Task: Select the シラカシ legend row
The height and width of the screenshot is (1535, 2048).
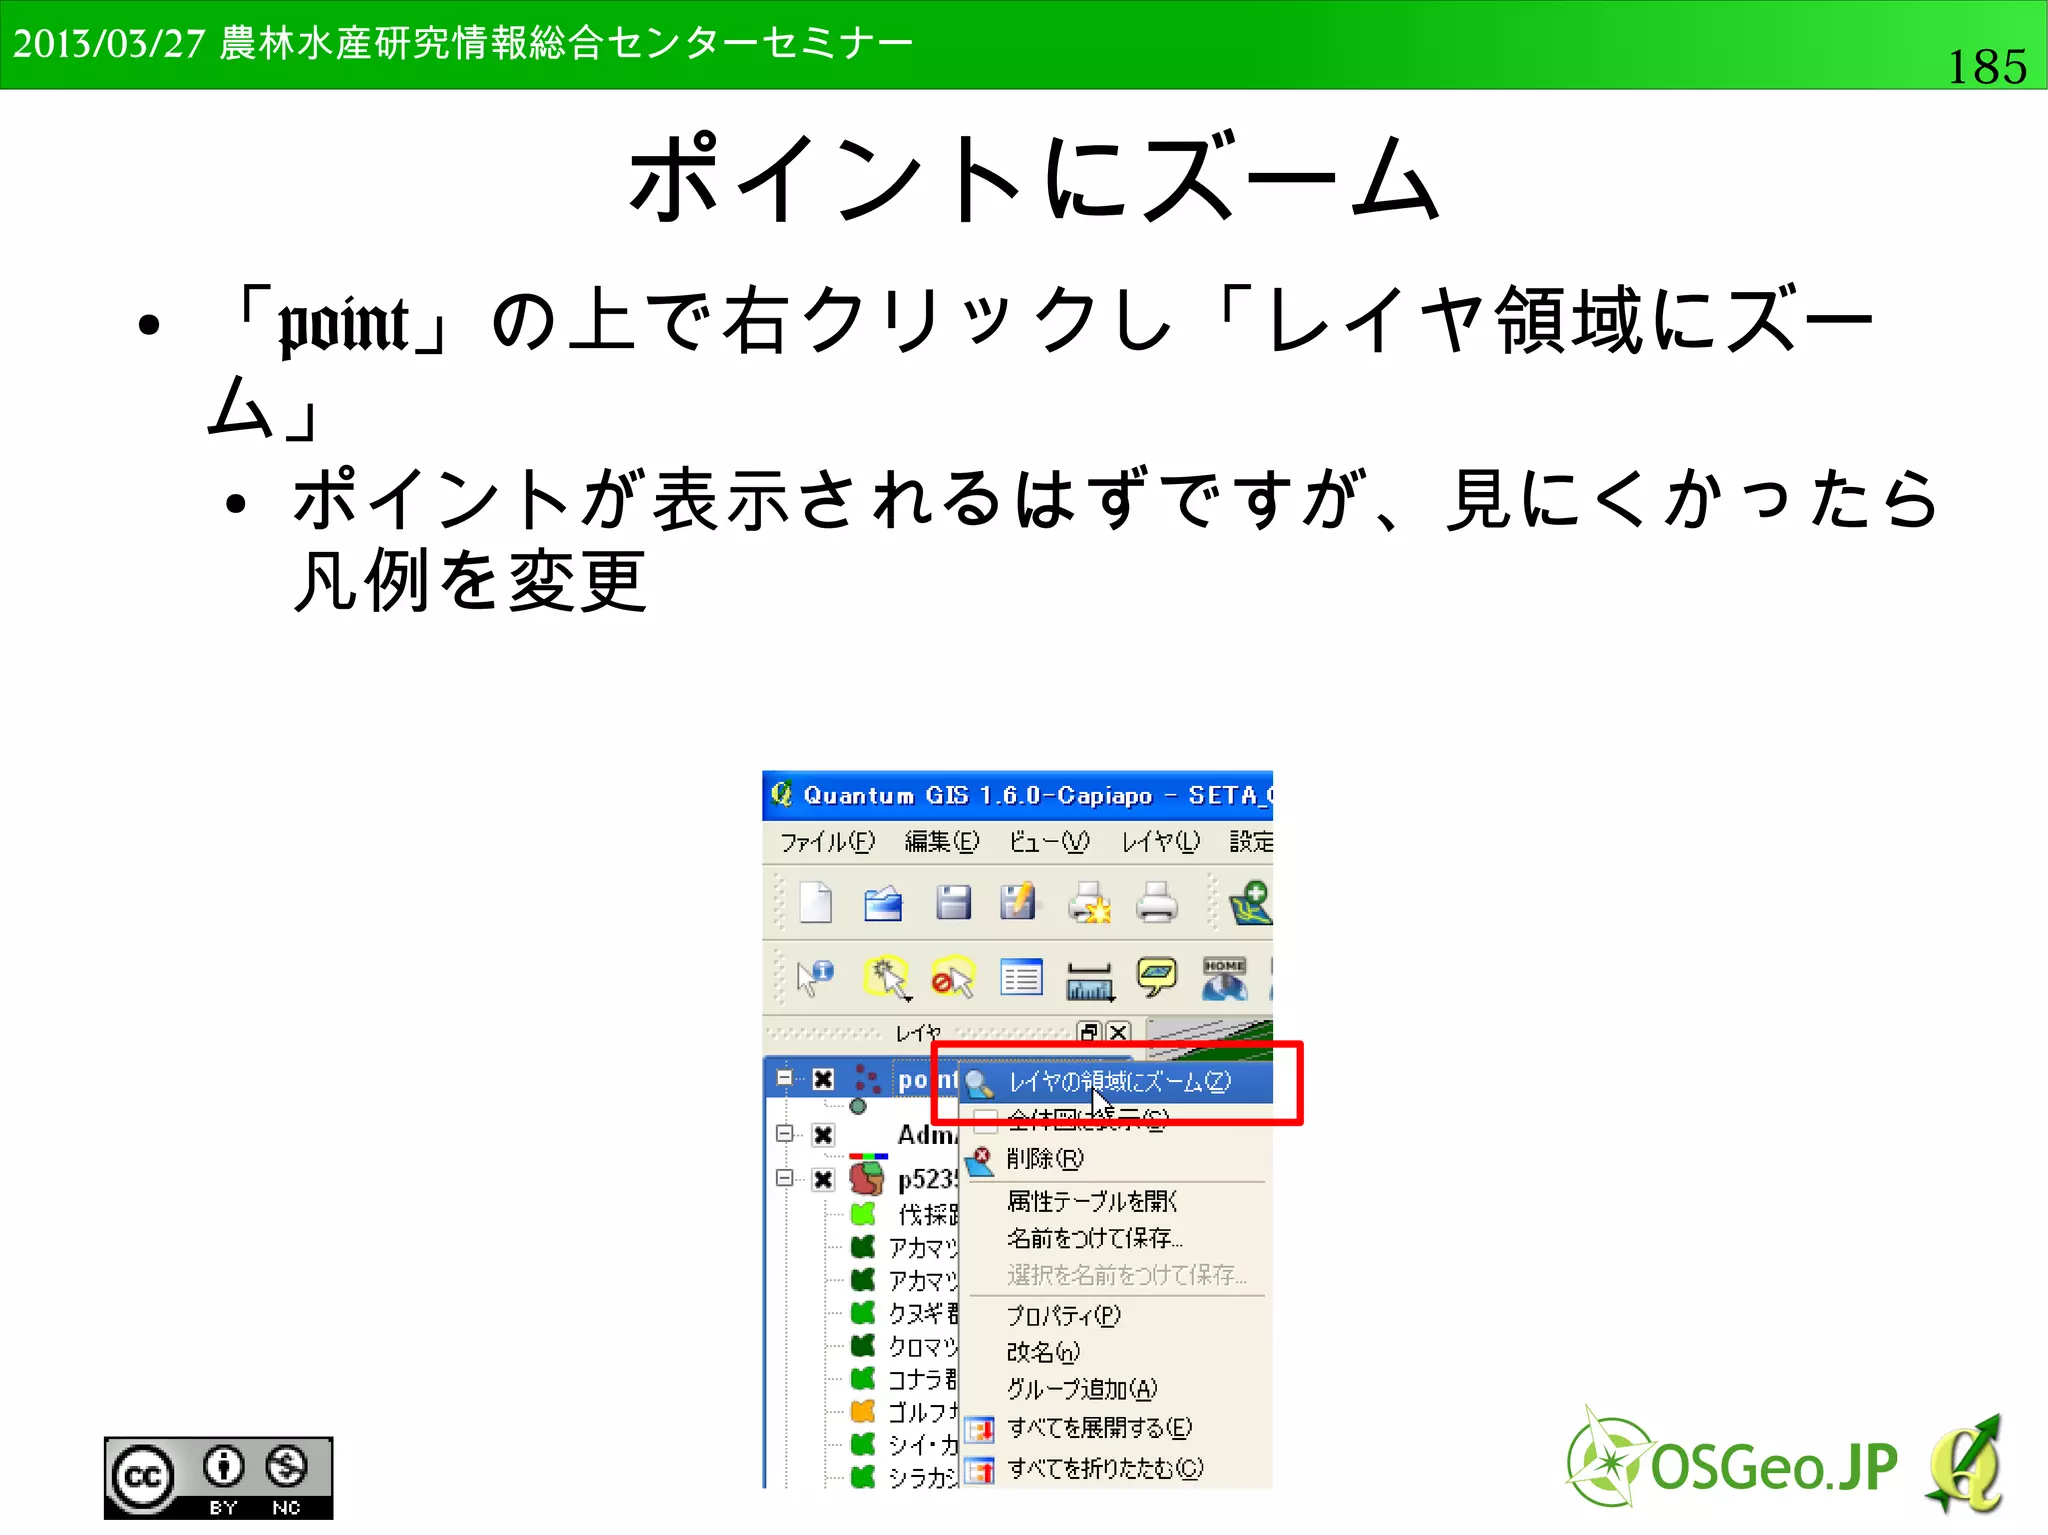Action: (x=904, y=1477)
